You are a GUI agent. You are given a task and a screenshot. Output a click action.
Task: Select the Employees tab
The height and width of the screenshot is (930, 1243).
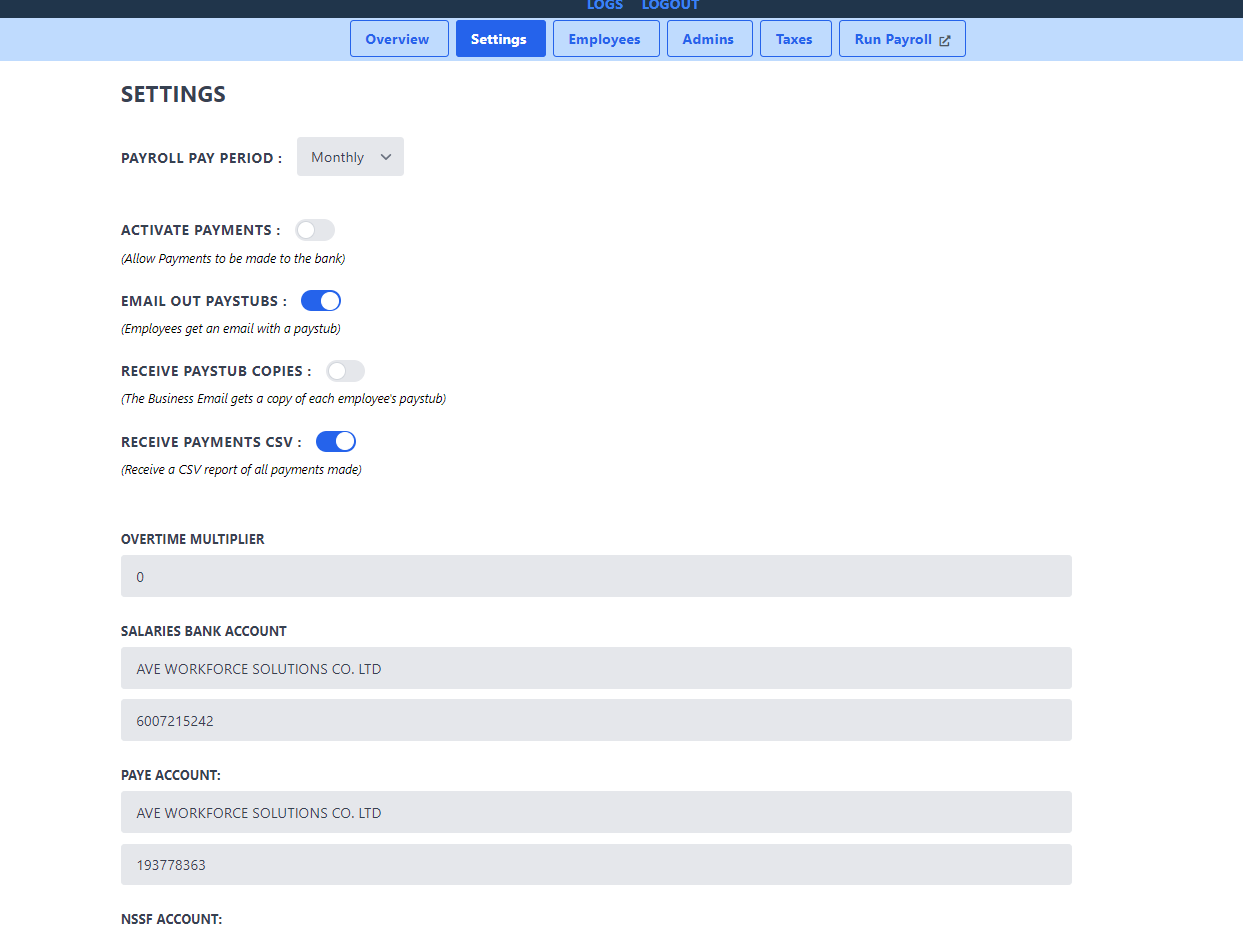tap(606, 39)
